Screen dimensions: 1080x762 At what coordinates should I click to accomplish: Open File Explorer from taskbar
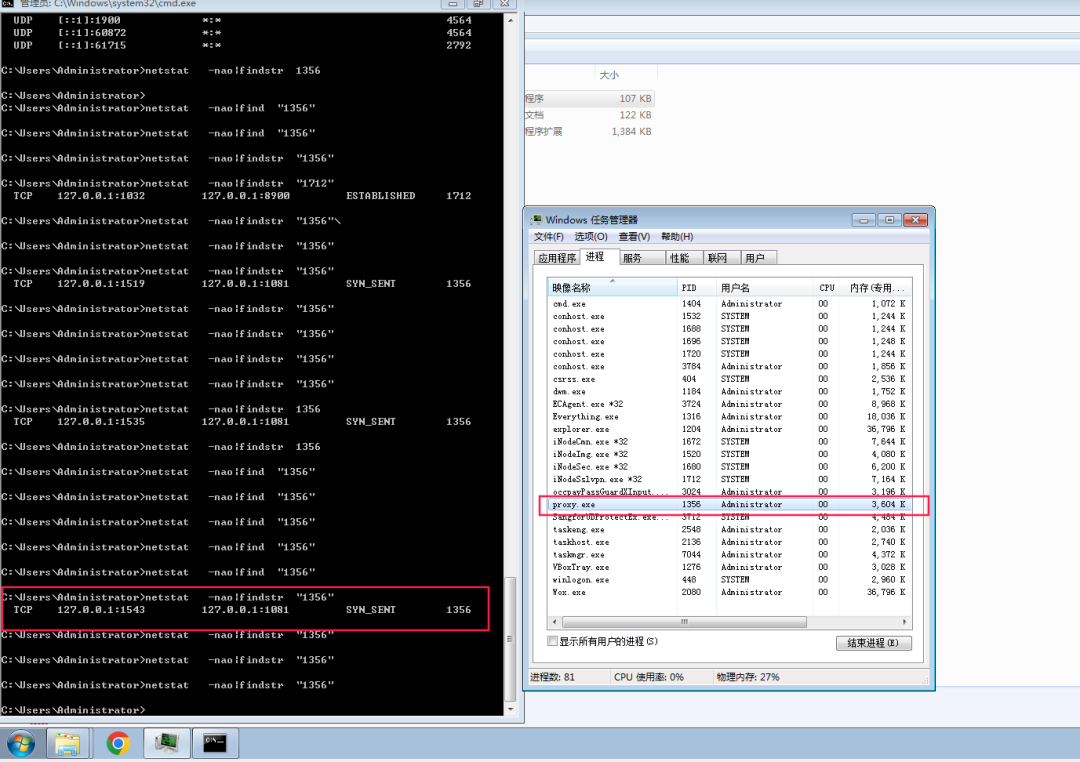68,743
